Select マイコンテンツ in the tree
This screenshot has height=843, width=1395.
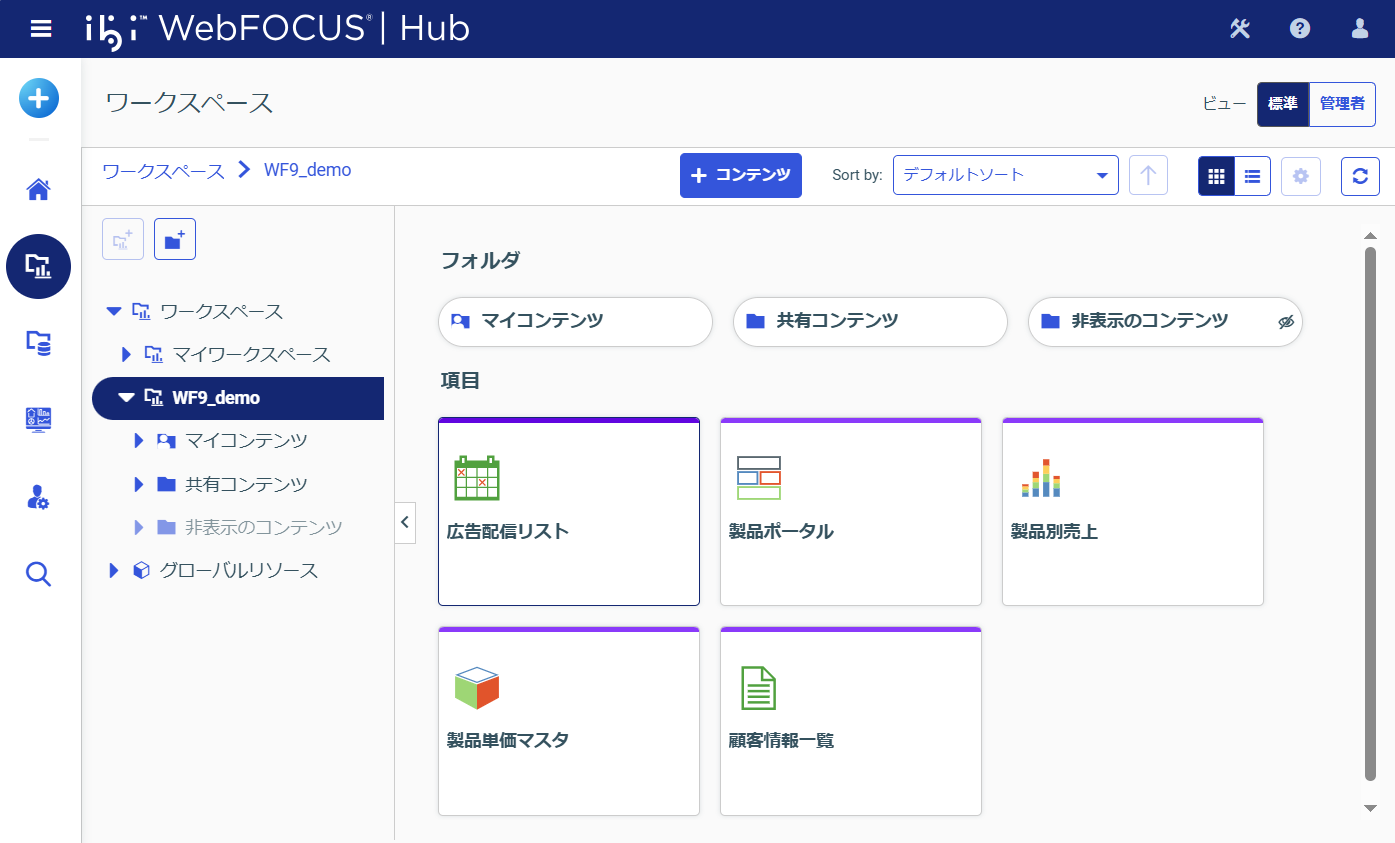pos(246,441)
